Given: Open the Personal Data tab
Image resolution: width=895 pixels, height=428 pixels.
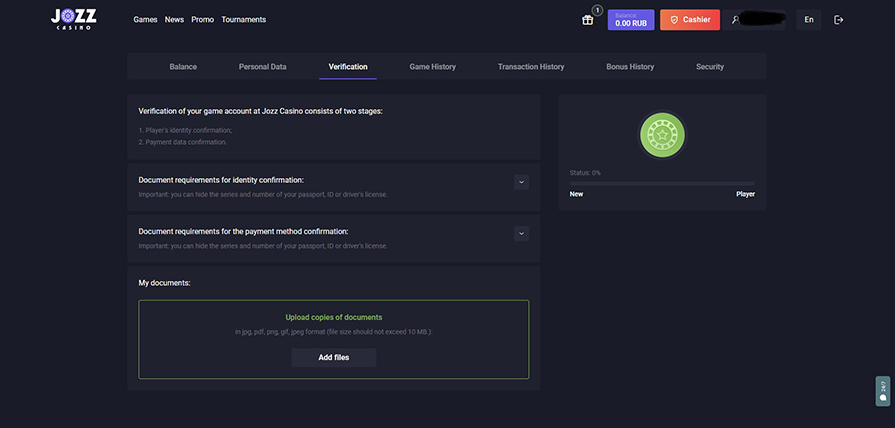Looking at the screenshot, I should 262,67.
